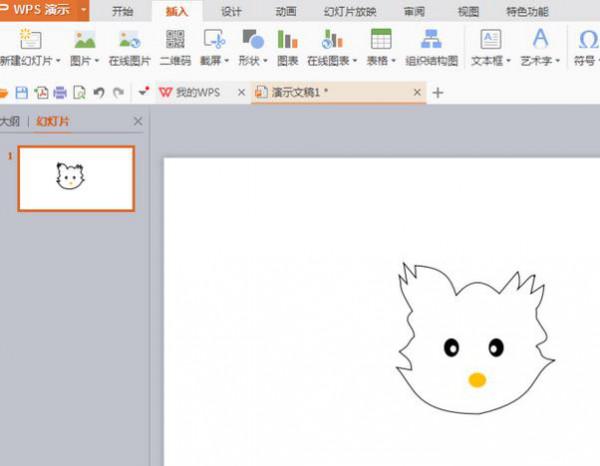Switch to the 大纲 outline panel tab

[x=10, y=121]
